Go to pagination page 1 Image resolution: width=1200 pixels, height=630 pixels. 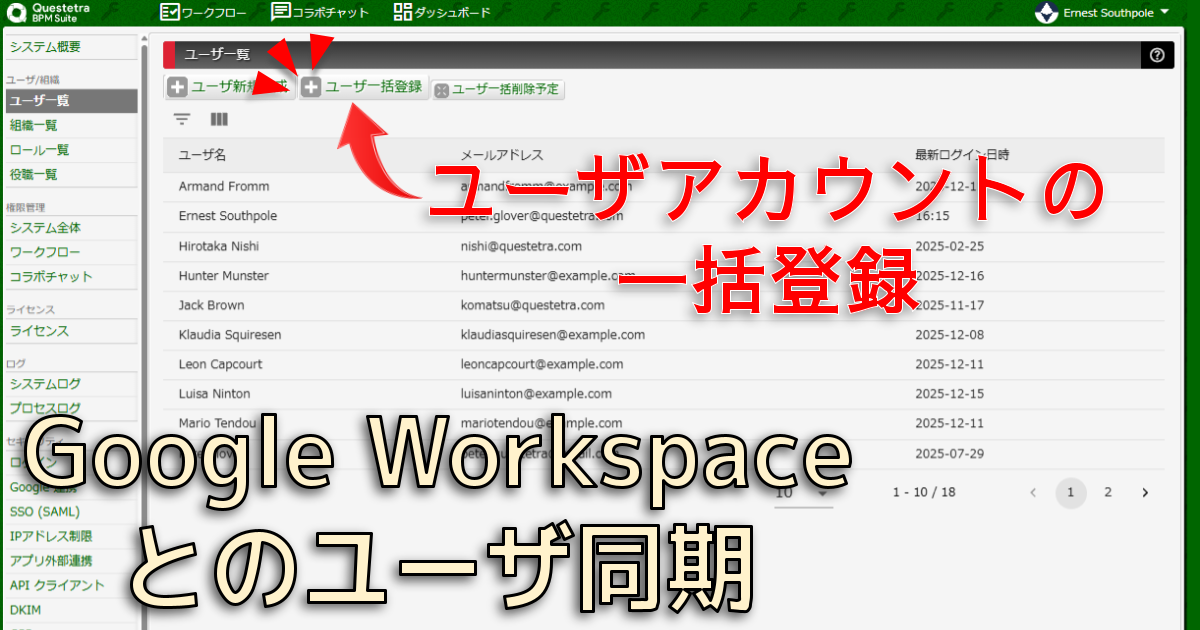tap(1071, 492)
